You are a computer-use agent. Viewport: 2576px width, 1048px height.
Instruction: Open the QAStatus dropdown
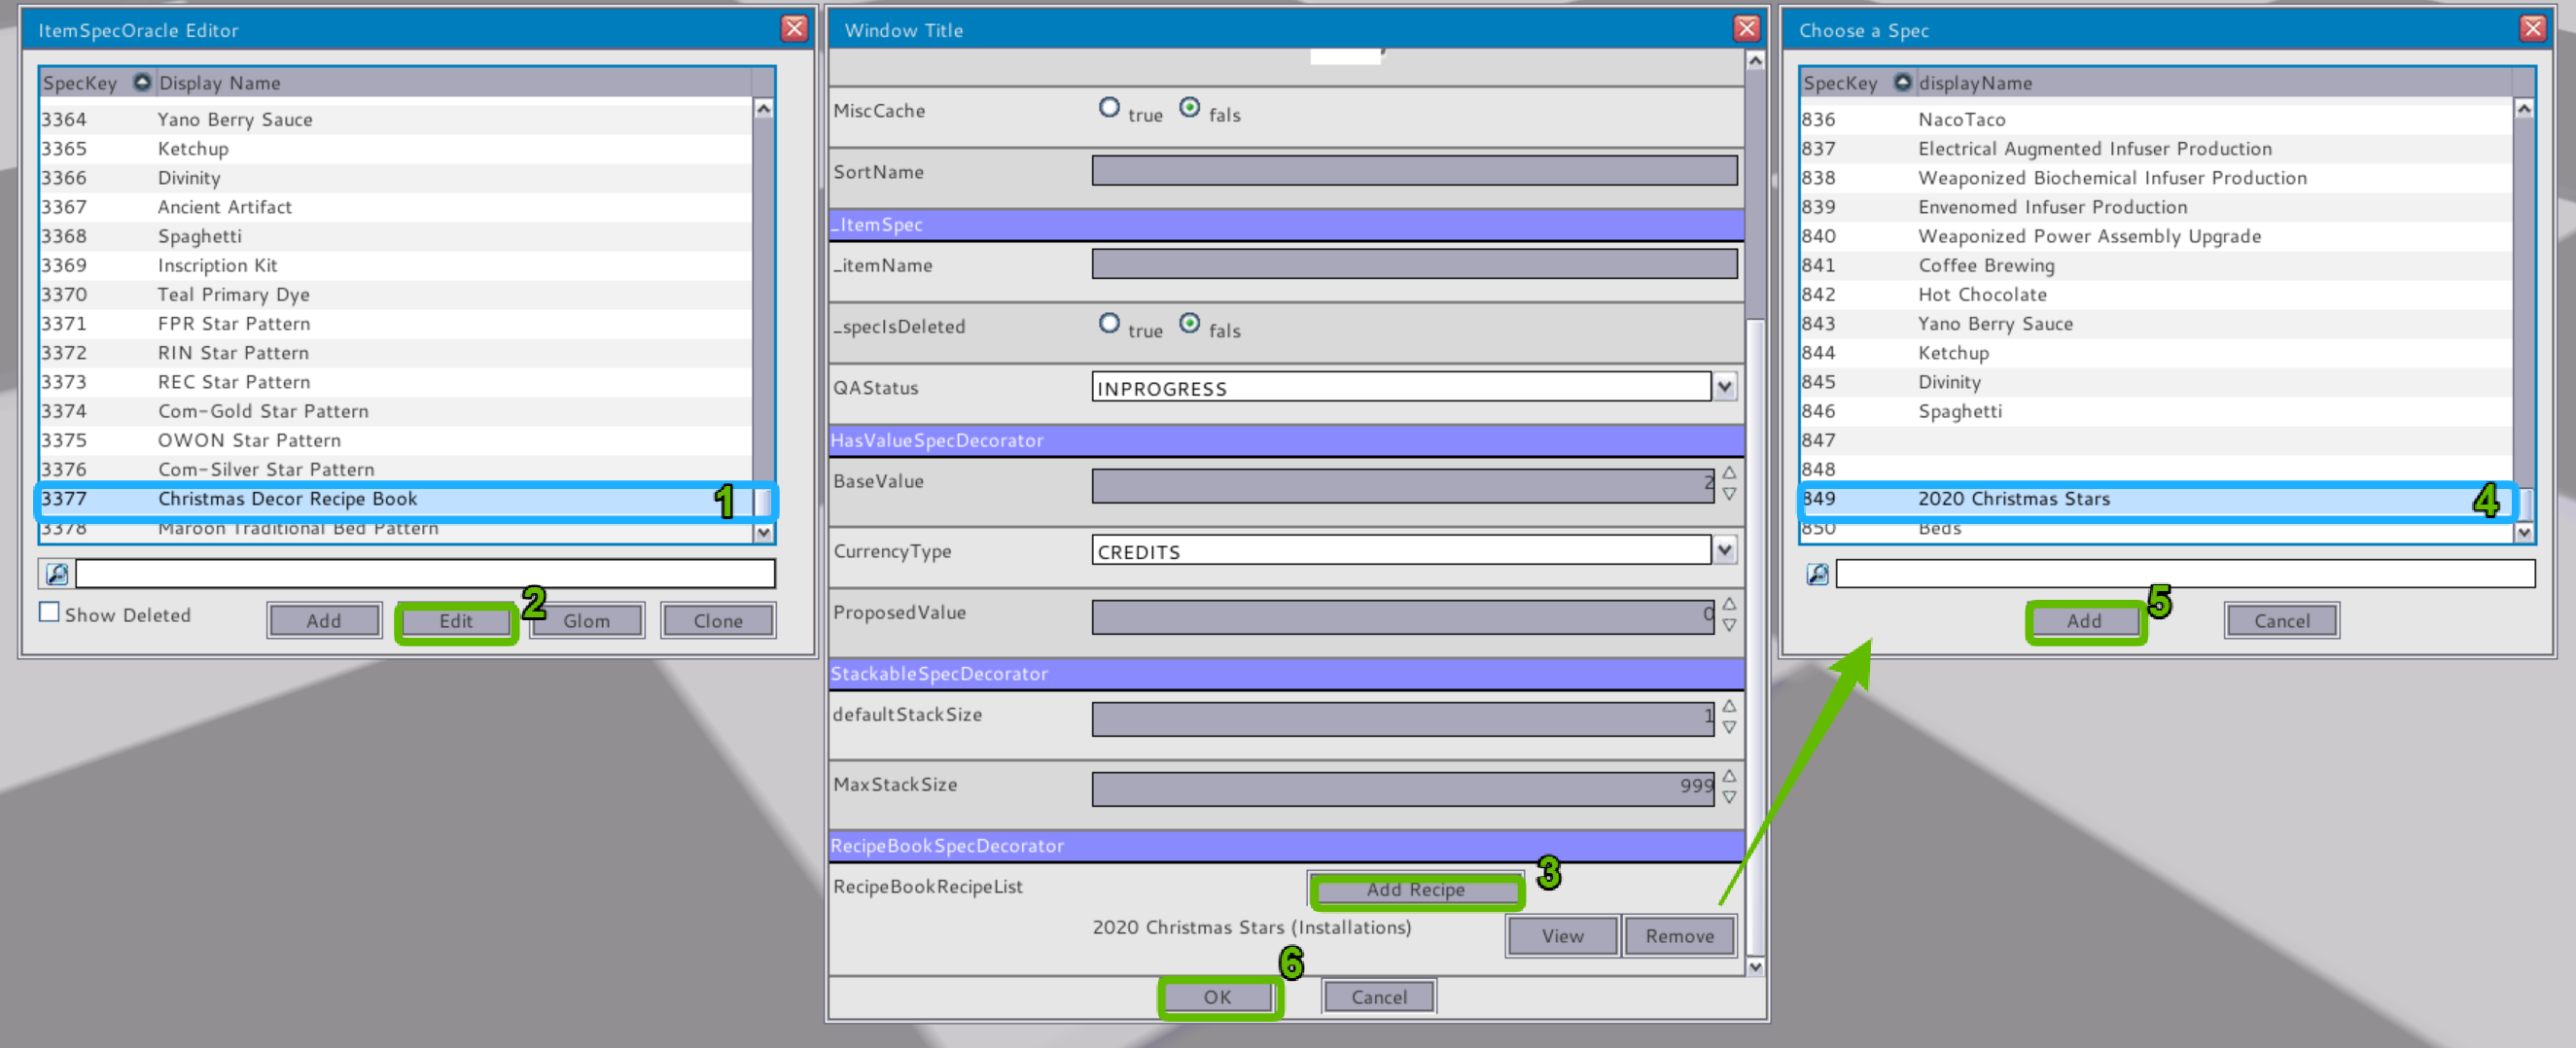[x=1725, y=387]
